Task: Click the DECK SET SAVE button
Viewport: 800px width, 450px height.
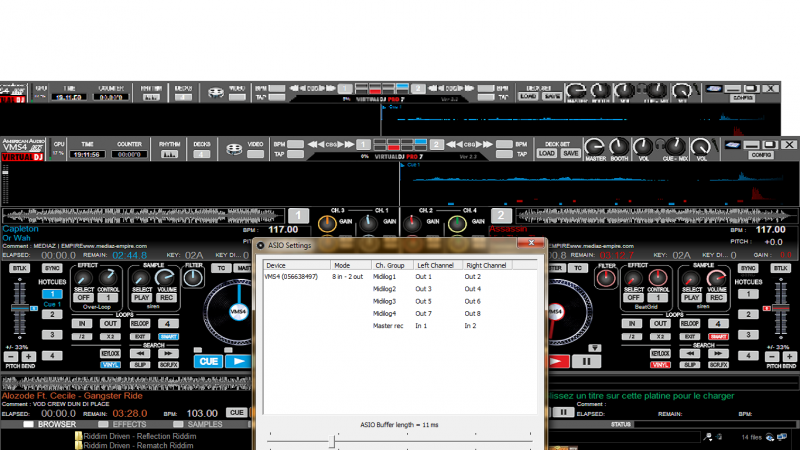Action: (x=570, y=154)
